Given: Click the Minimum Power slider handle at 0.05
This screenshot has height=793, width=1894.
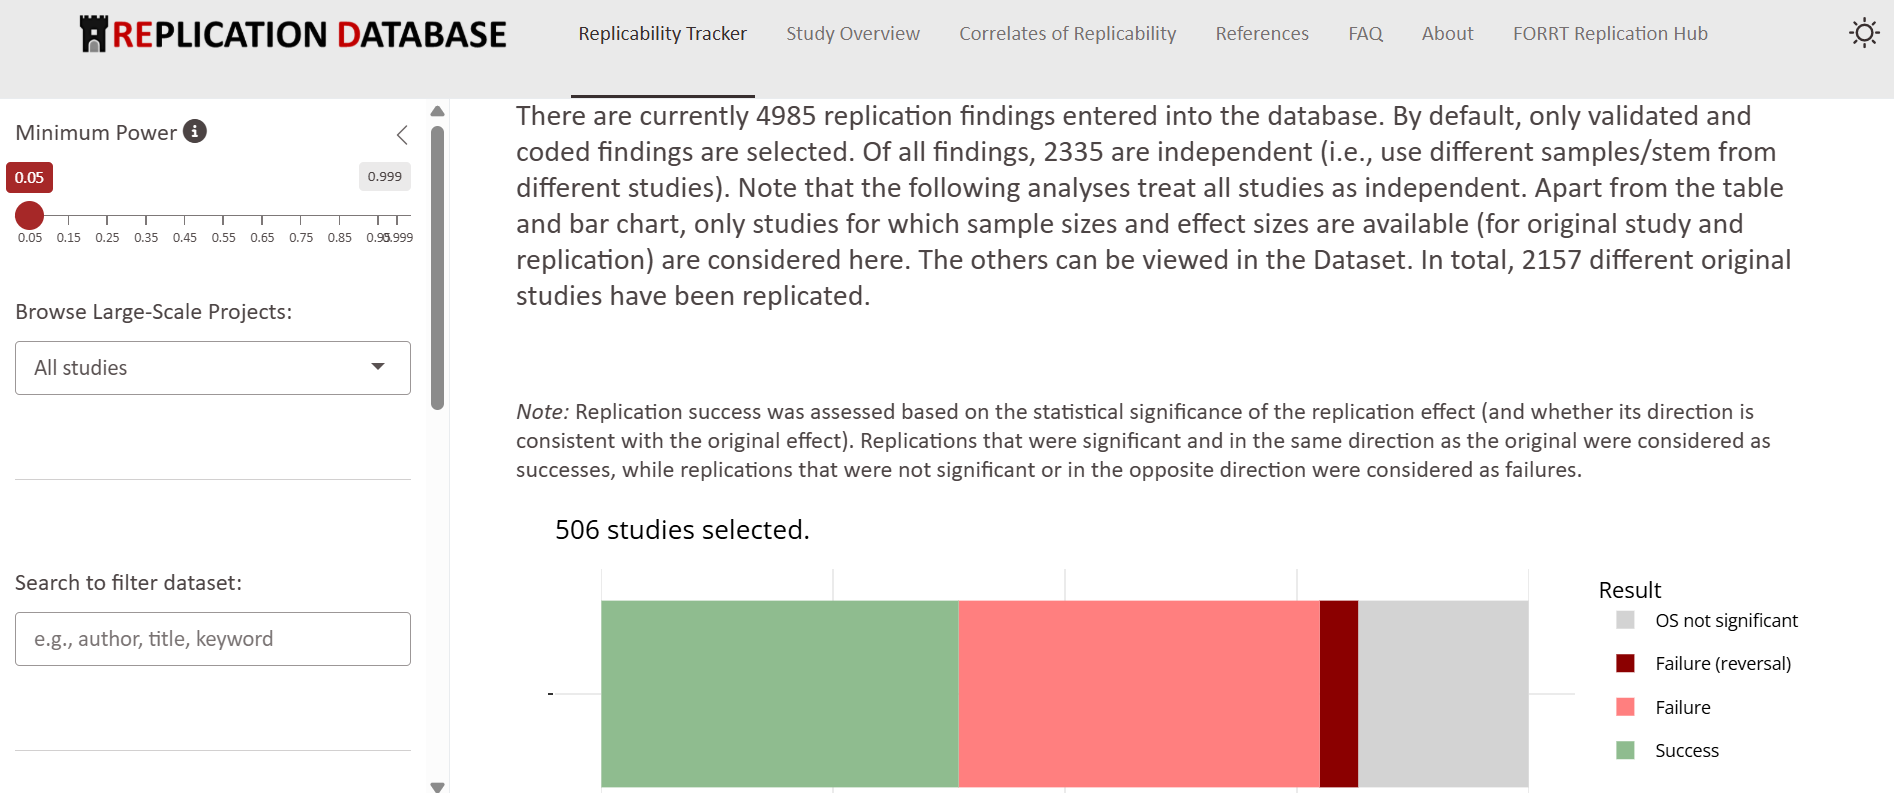Looking at the screenshot, I should [x=29, y=215].
